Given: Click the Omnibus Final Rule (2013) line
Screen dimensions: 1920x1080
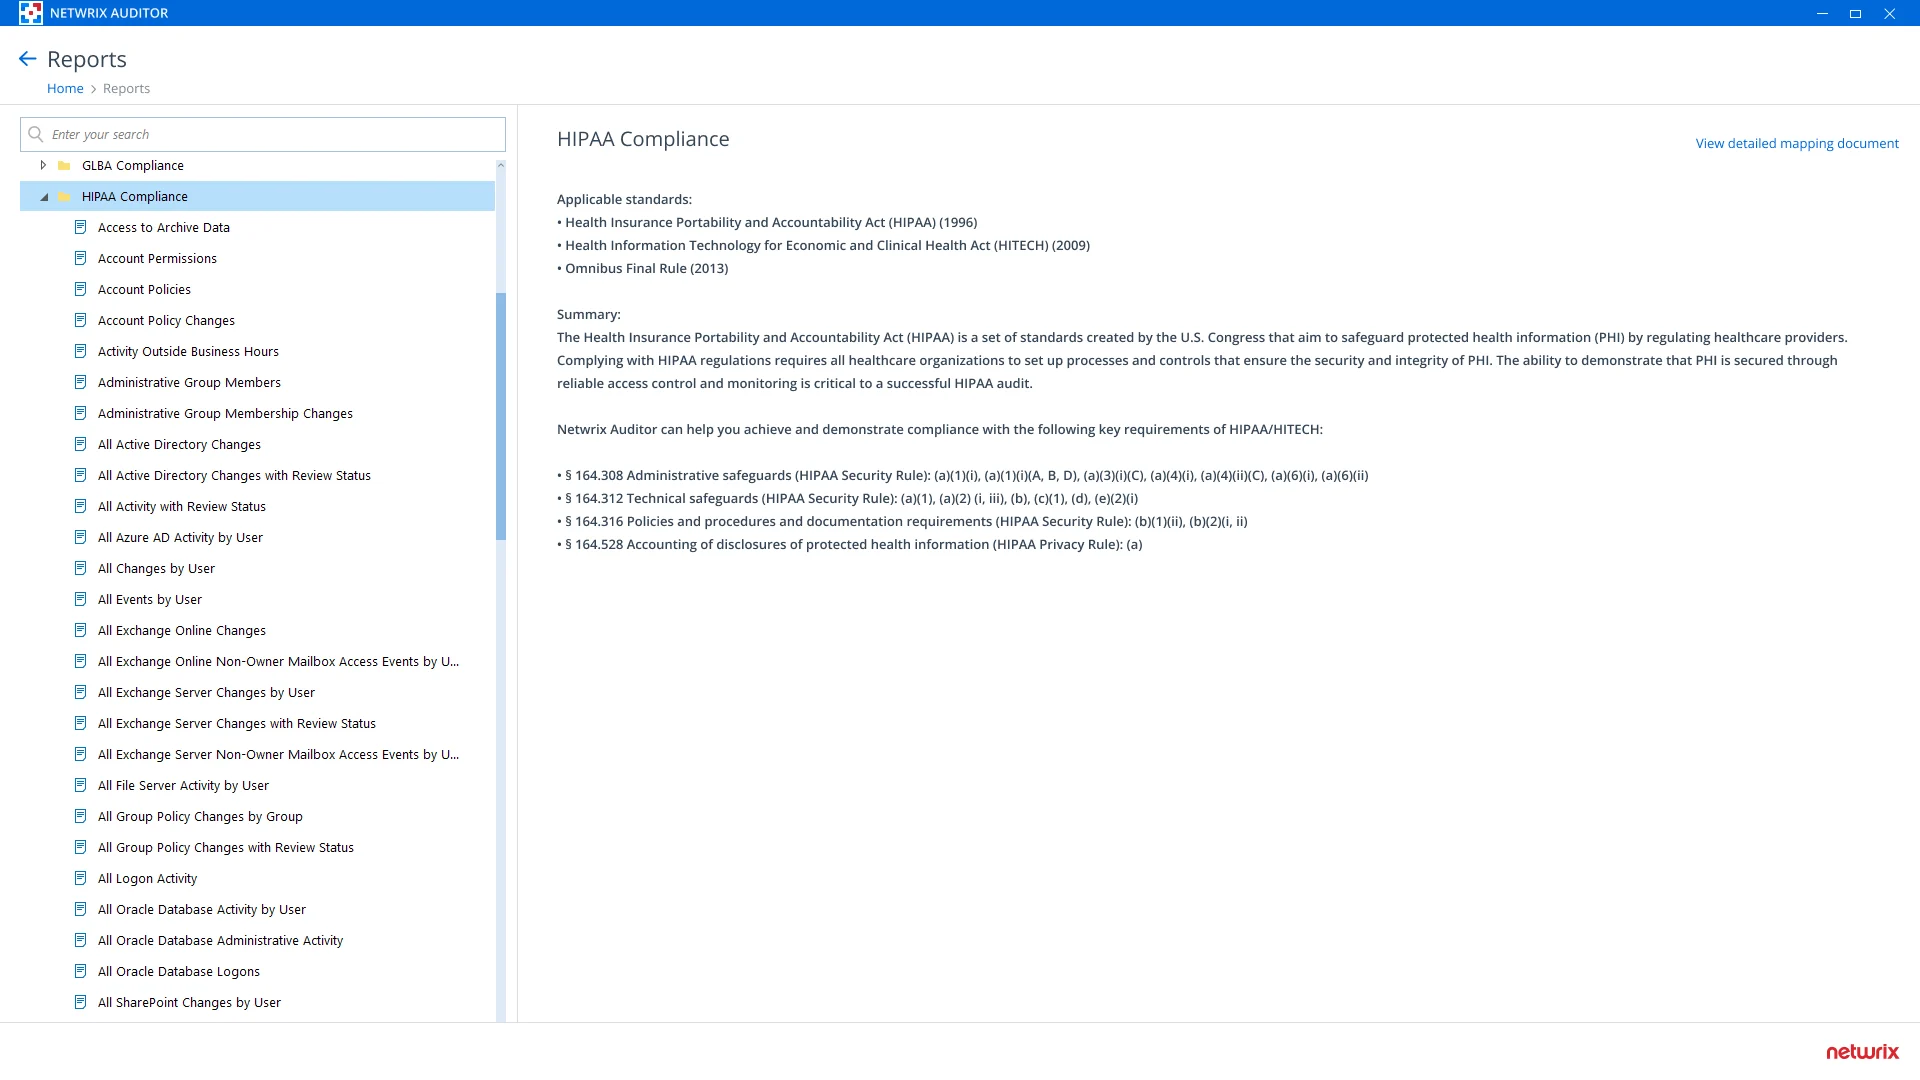Looking at the screenshot, I should point(642,268).
